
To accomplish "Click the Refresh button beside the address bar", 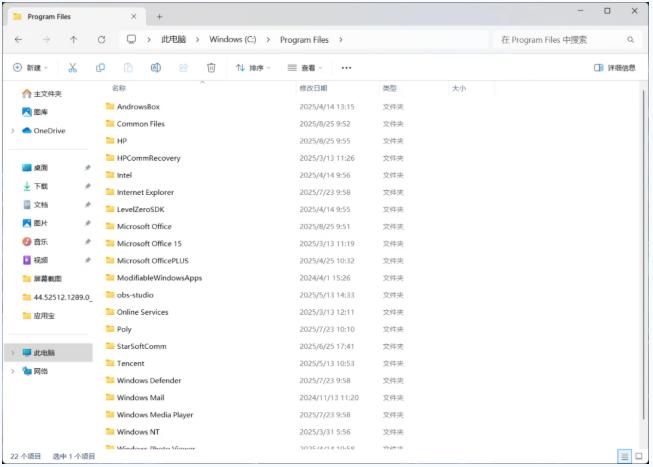I will point(101,39).
